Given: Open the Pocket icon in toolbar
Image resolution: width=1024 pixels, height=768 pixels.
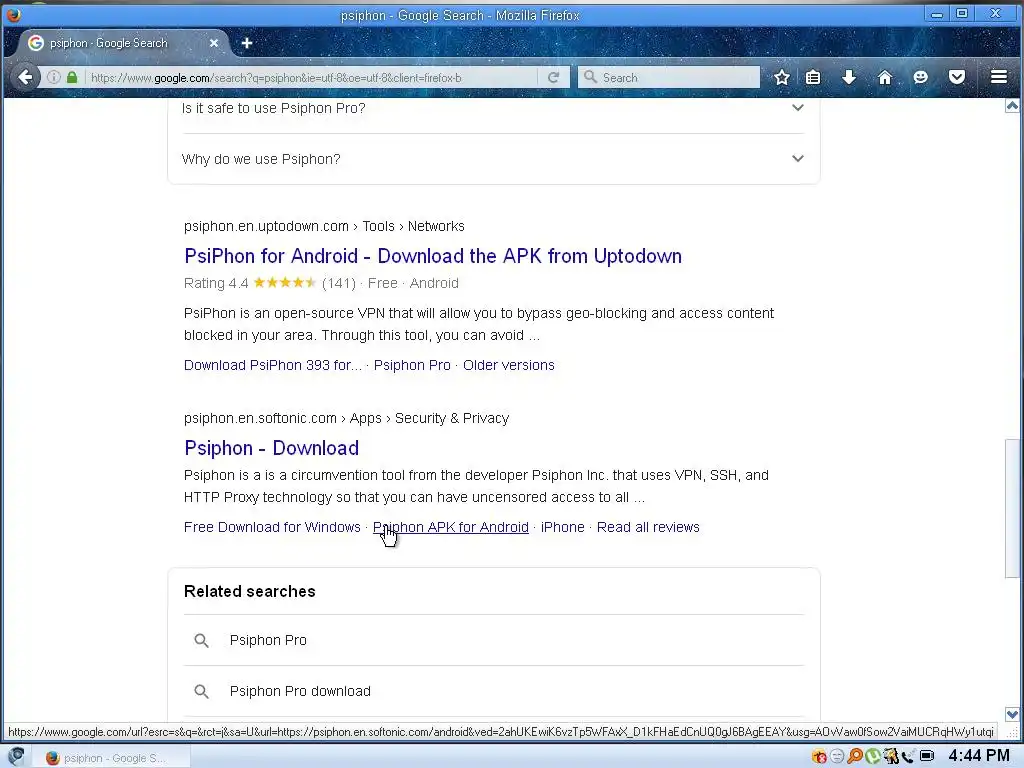Looking at the screenshot, I should point(957,77).
